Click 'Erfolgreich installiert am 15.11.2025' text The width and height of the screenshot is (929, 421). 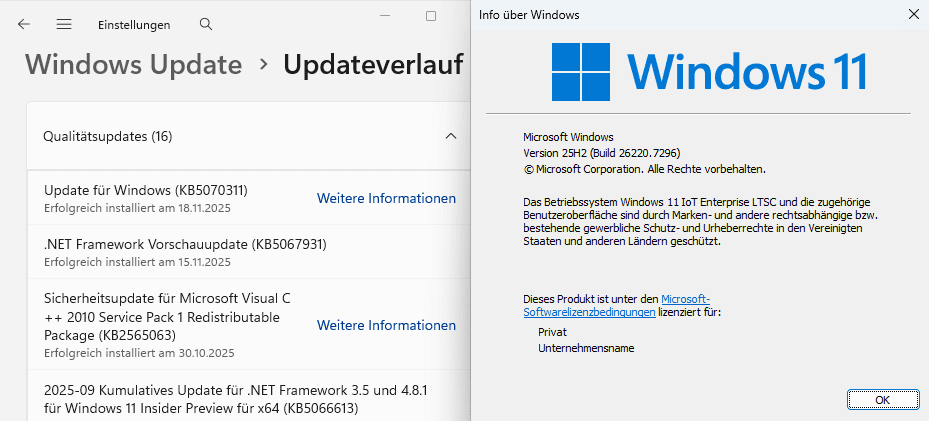[137, 262]
